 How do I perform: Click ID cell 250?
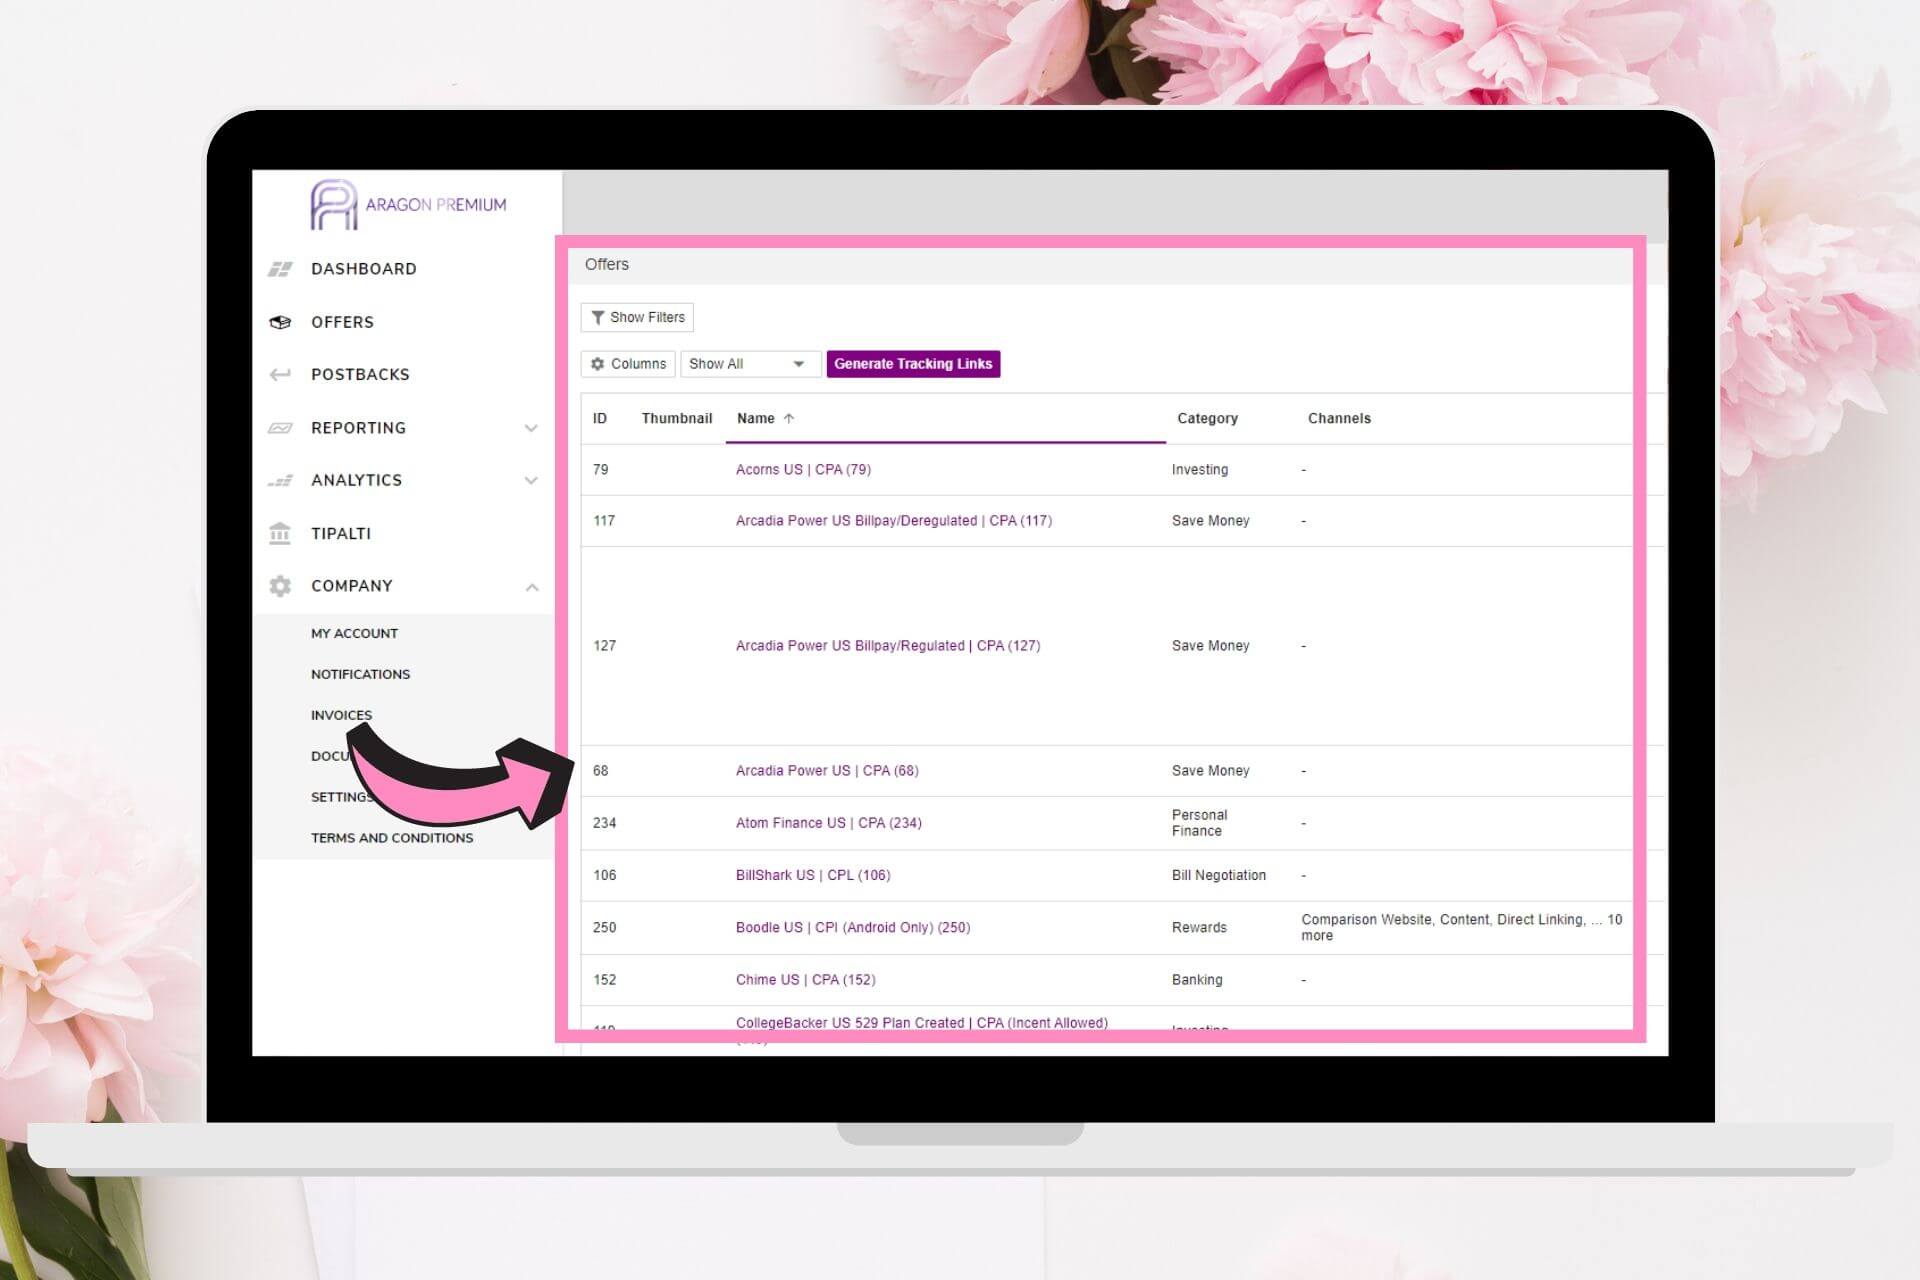click(x=604, y=928)
